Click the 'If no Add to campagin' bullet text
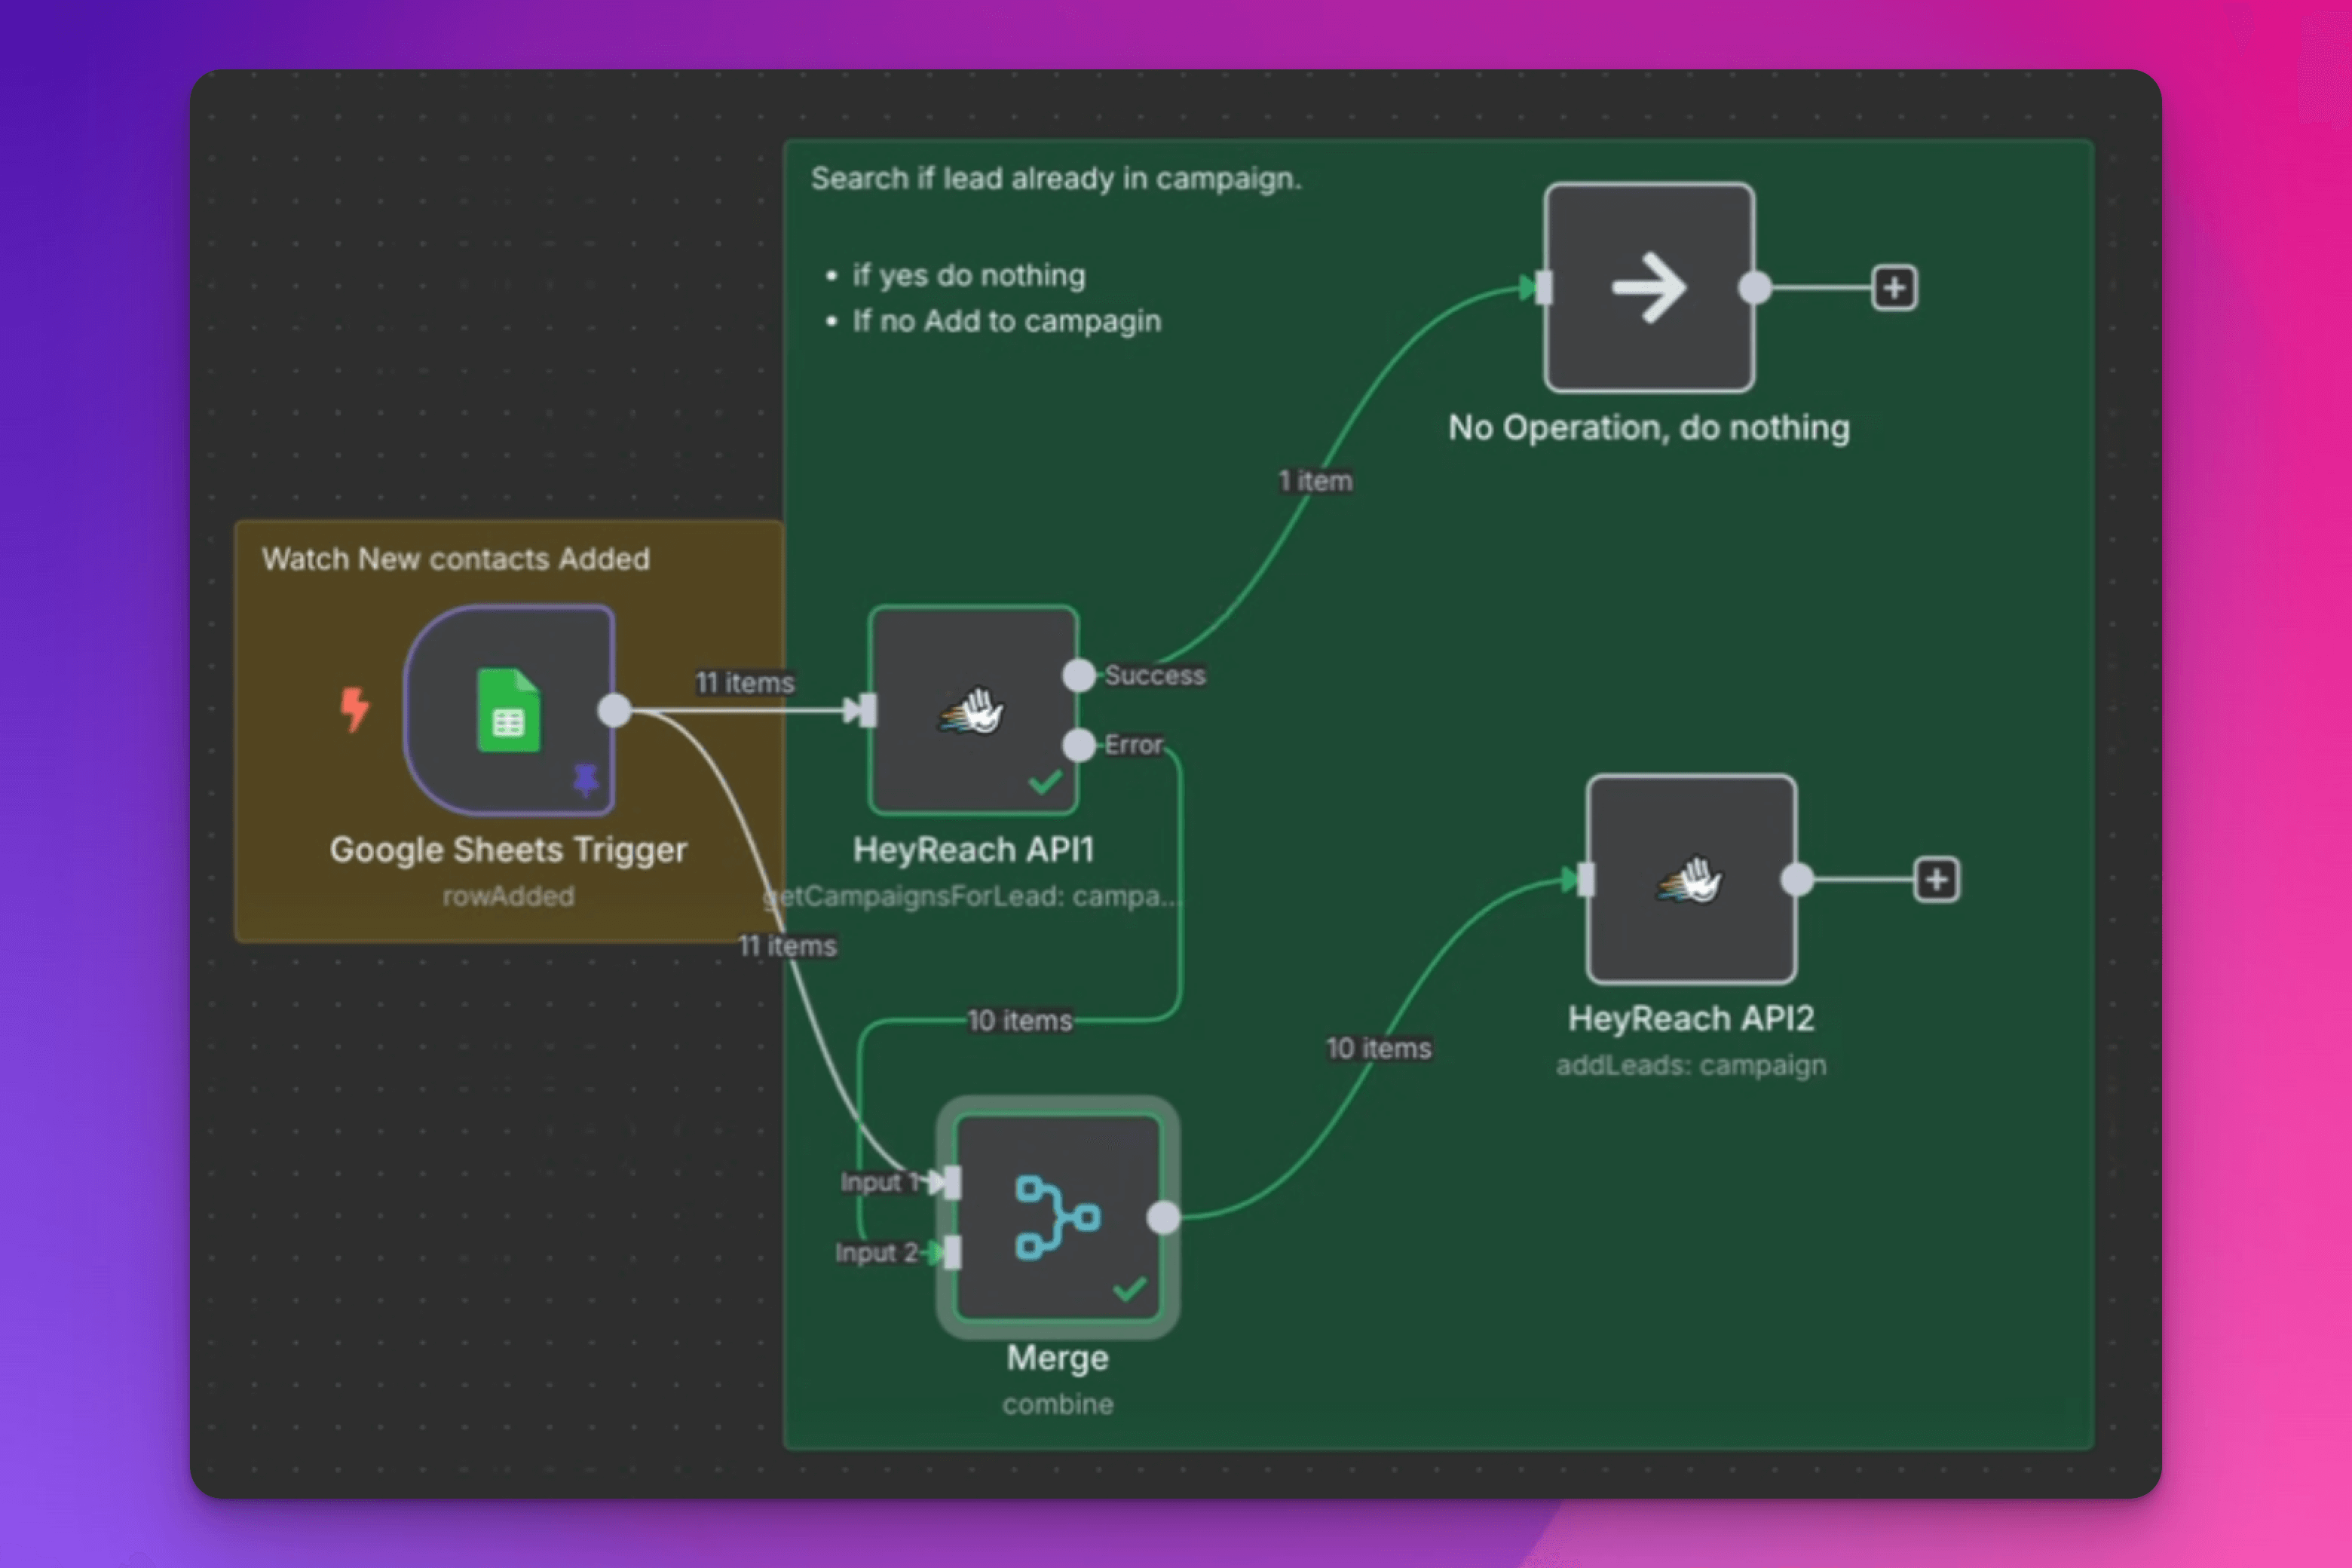2352x1568 pixels. 1007,321
